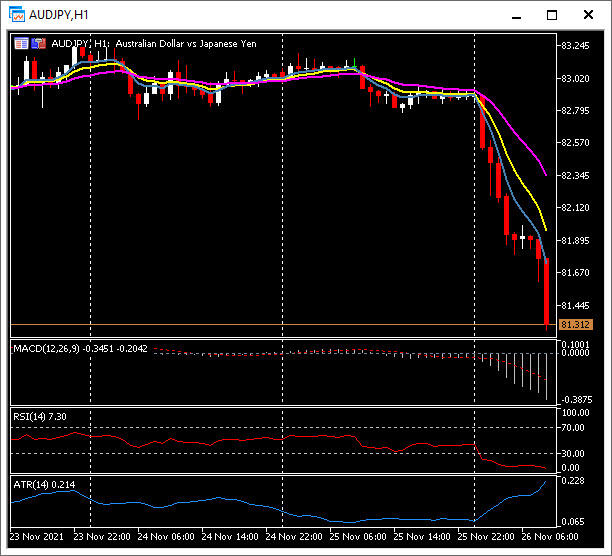Screen dimensions: 612x556
Task: Click the 82.120 price scale value
Action: (575, 208)
